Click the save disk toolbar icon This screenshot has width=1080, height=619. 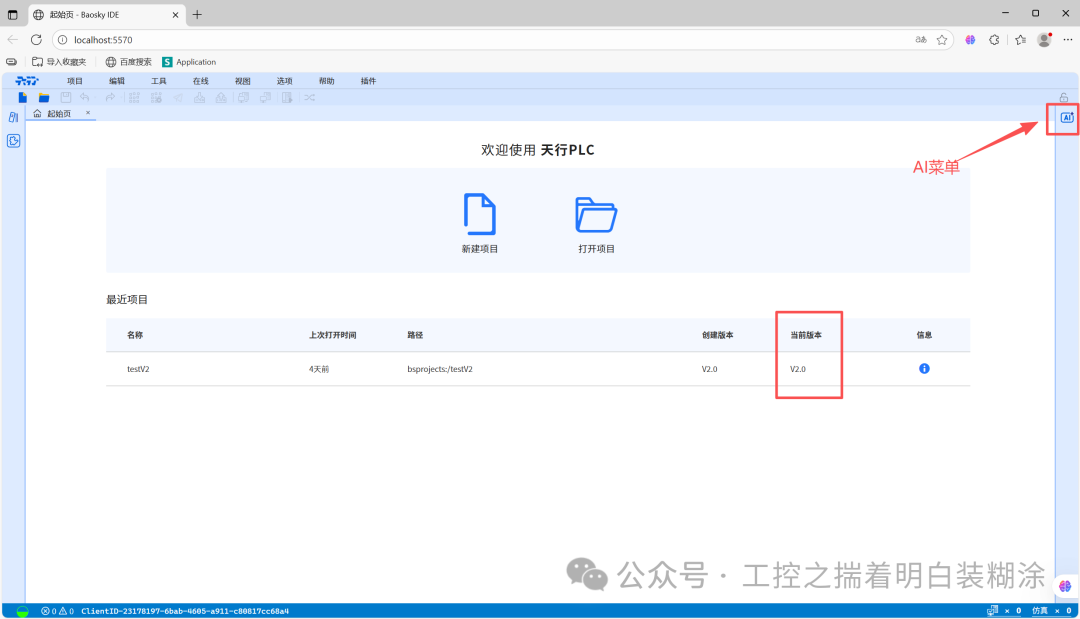coord(65,98)
